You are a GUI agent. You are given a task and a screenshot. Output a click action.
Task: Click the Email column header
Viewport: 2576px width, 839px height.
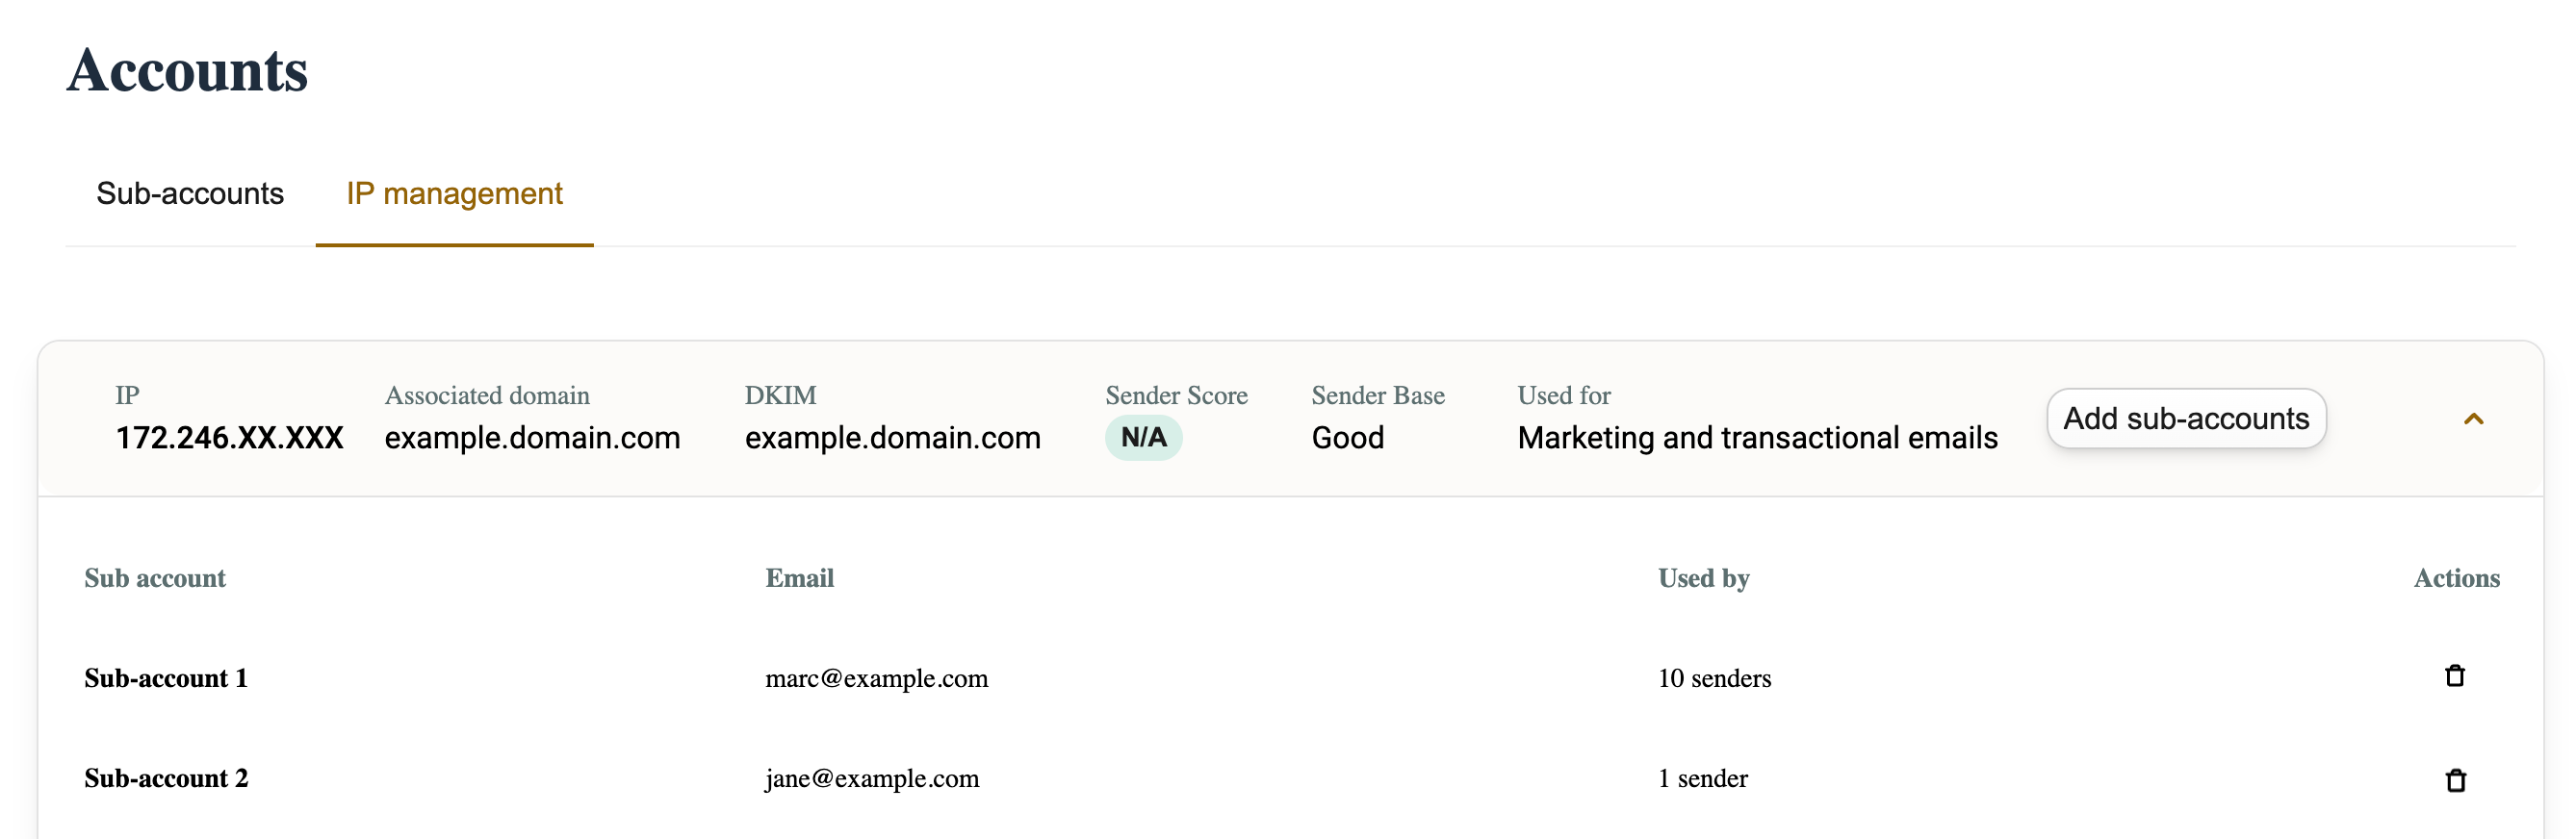point(799,578)
